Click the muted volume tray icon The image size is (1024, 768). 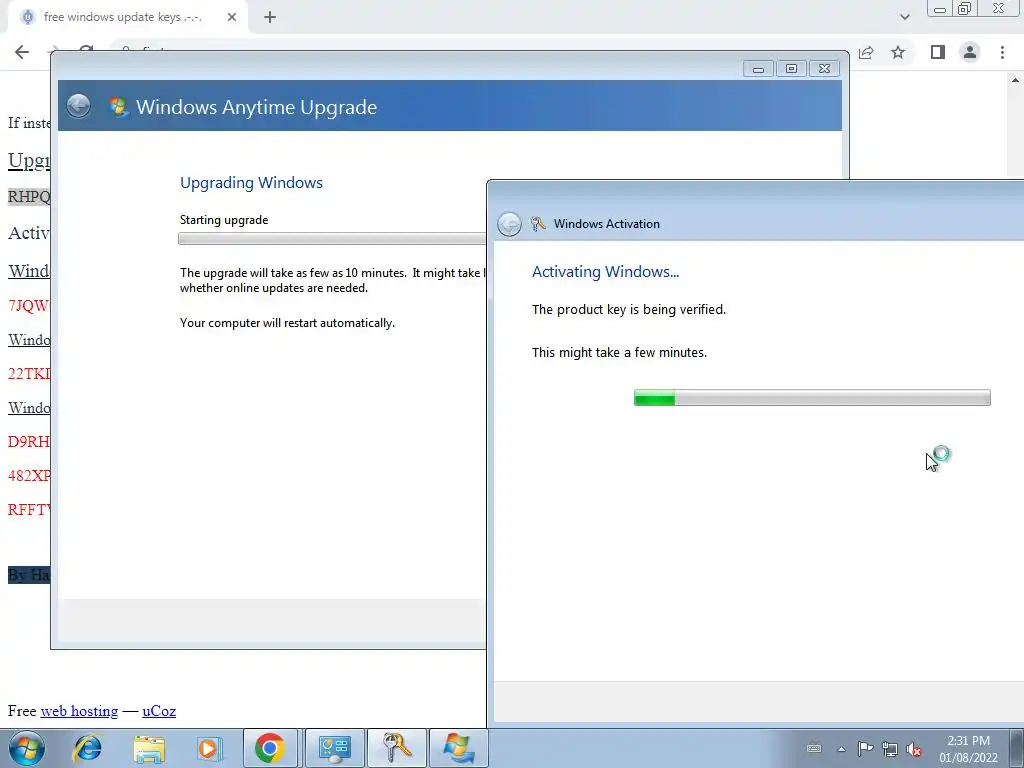tap(914, 749)
